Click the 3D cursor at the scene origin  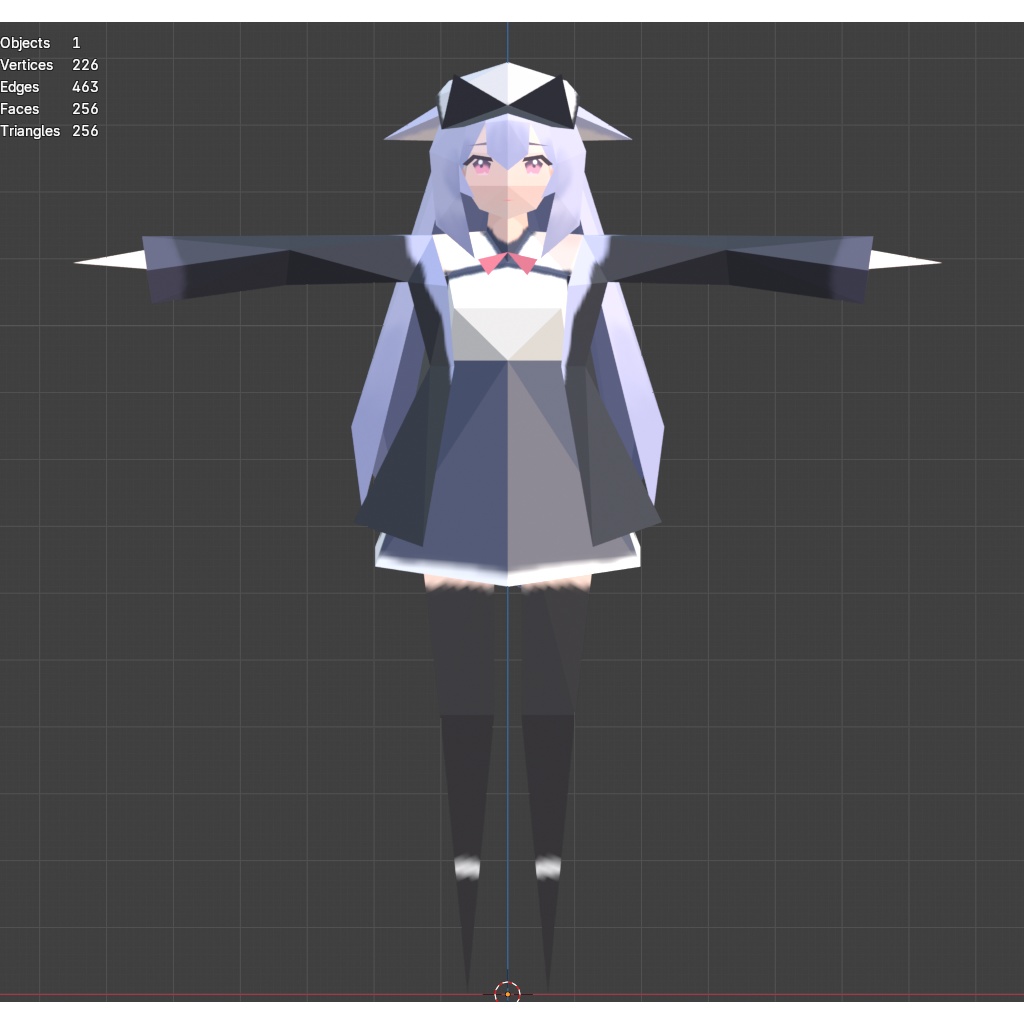[509, 995]
